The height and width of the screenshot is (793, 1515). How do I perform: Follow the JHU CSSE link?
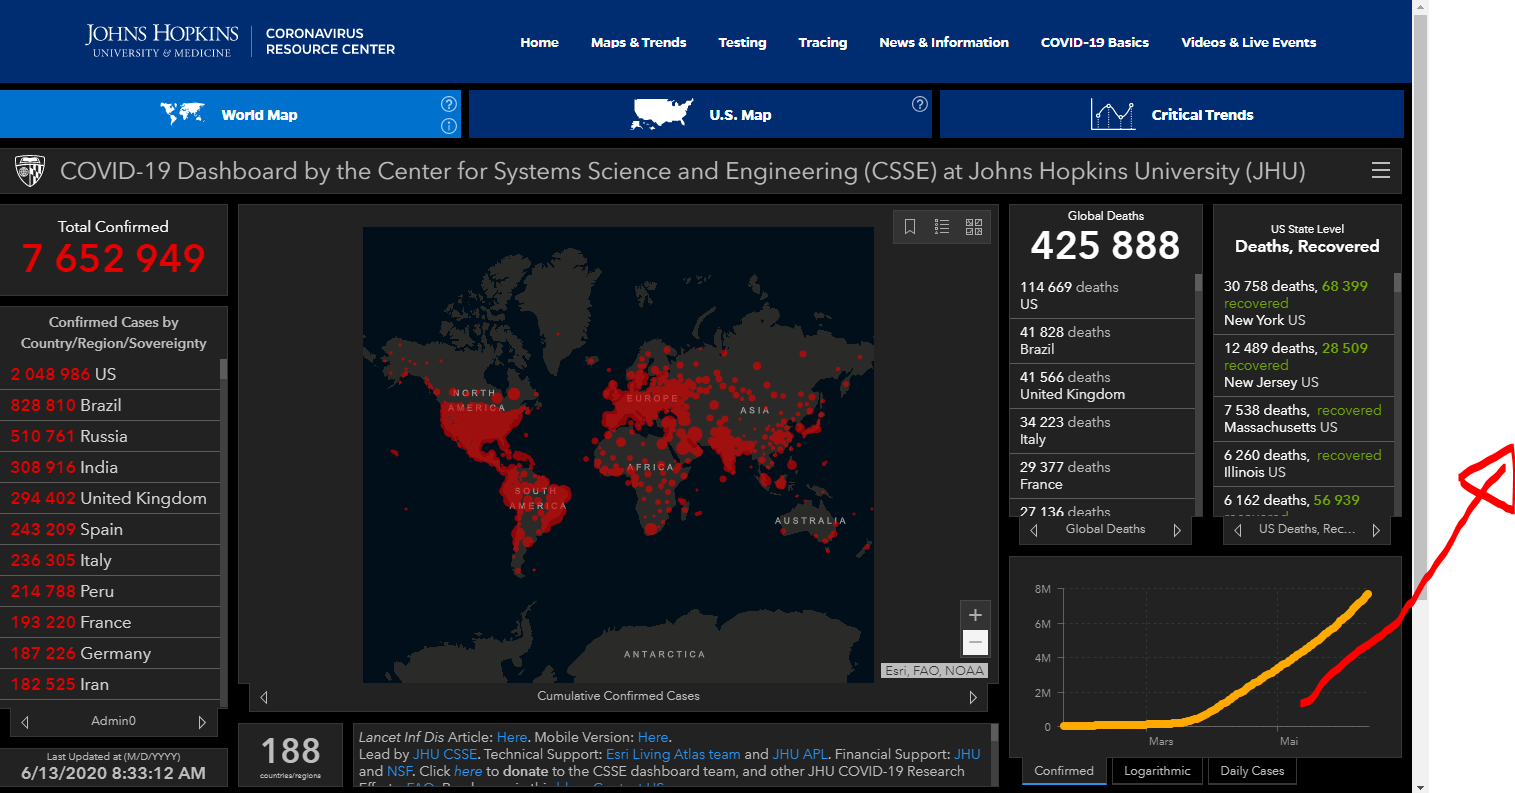coord(445,754)
